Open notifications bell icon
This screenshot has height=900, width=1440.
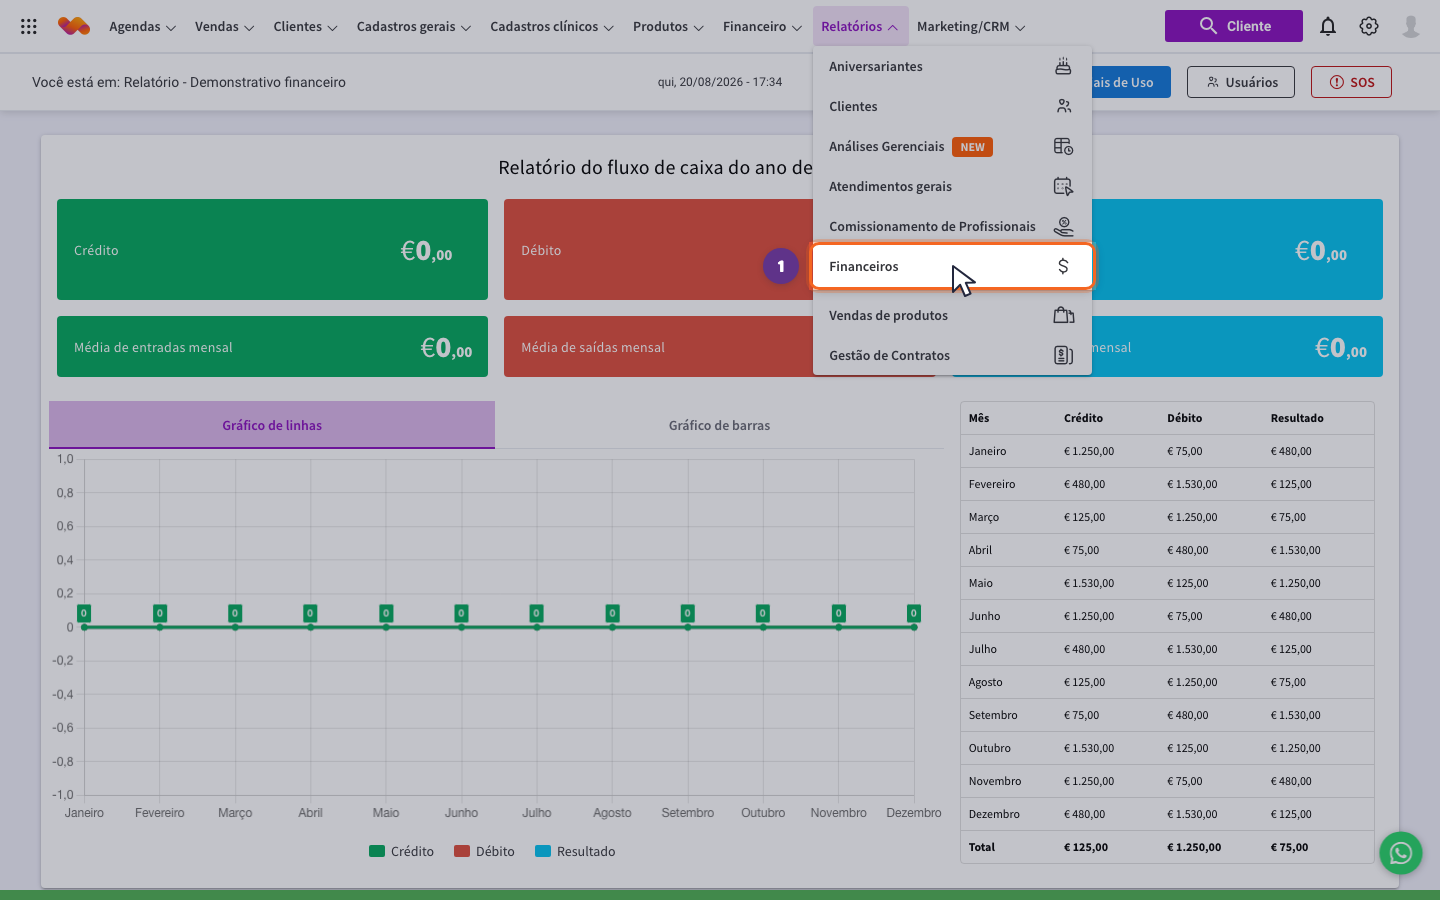pos(1328,27)
